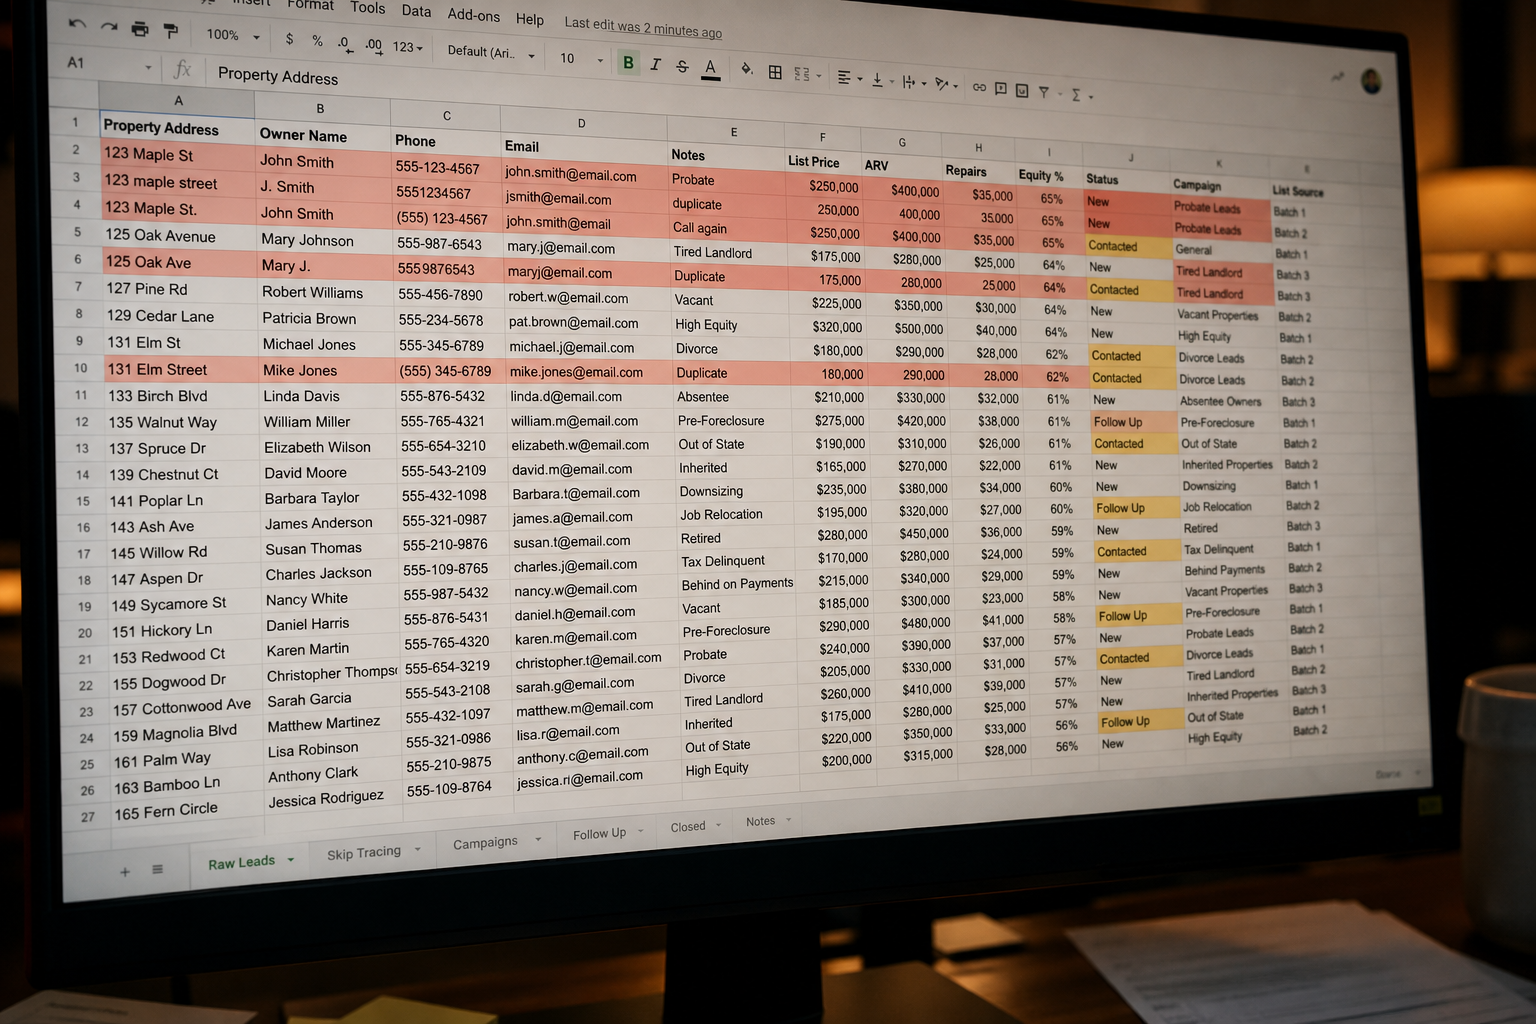Open vertical align options
Image resolution: width=1536 pixels, height=1024 pixels.
point(881,79)
